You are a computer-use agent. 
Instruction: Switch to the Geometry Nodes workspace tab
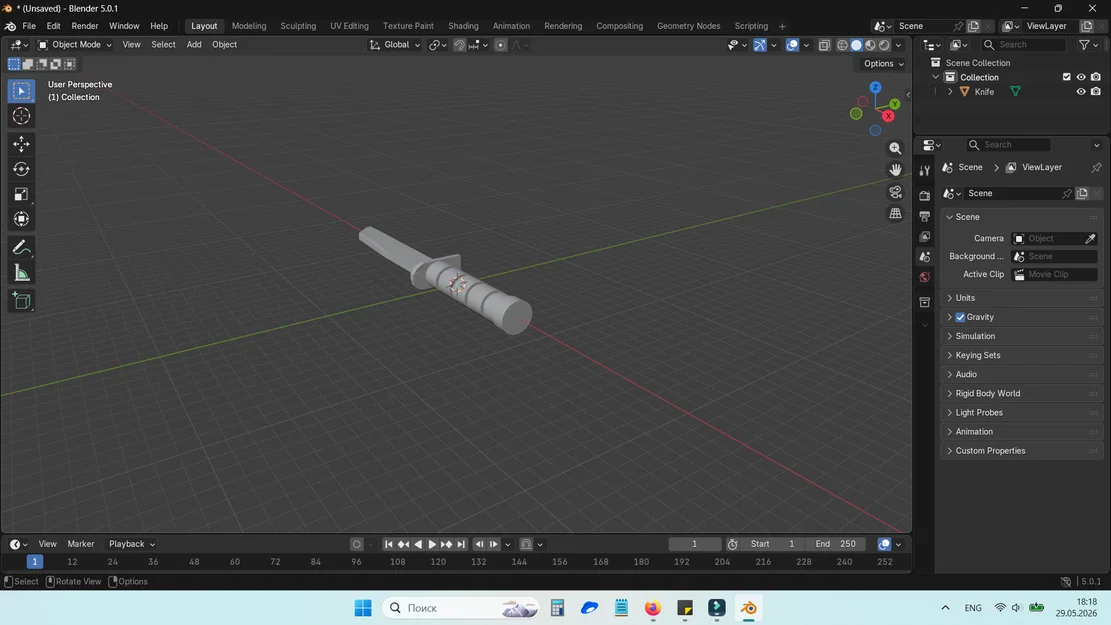(688, 26)
